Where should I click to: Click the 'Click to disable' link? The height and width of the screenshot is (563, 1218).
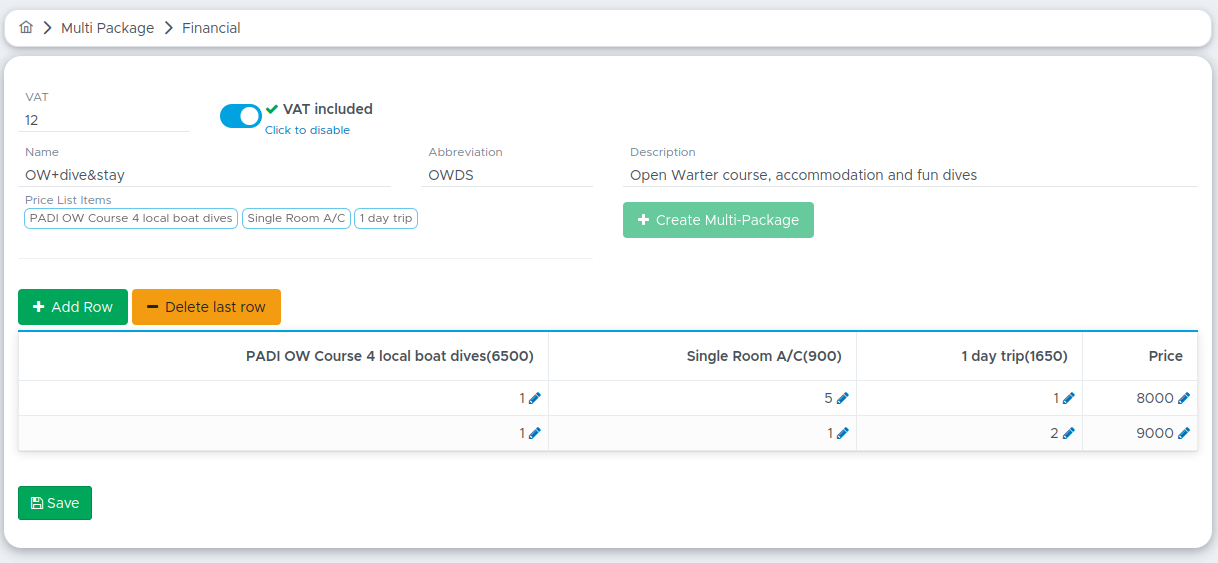307,130
